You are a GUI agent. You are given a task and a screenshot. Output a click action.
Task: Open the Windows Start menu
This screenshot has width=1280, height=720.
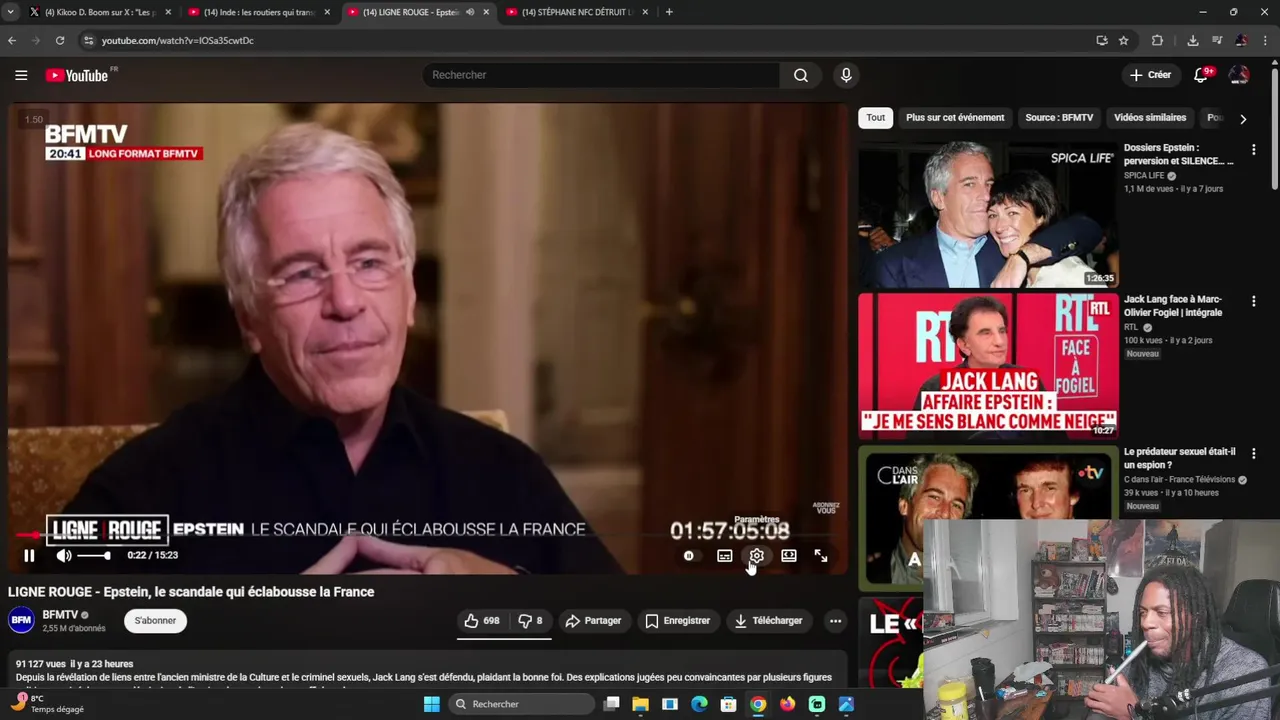click(432, 704)
